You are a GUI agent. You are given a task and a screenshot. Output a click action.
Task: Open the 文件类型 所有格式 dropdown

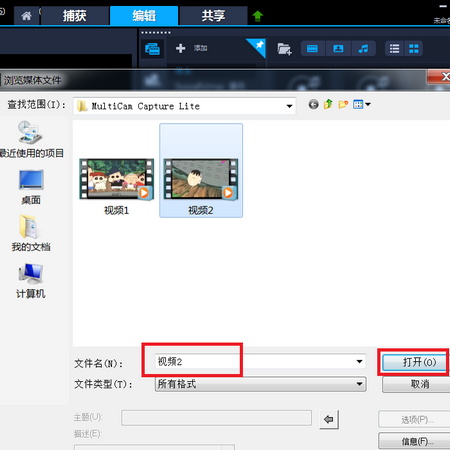[260, 384]
